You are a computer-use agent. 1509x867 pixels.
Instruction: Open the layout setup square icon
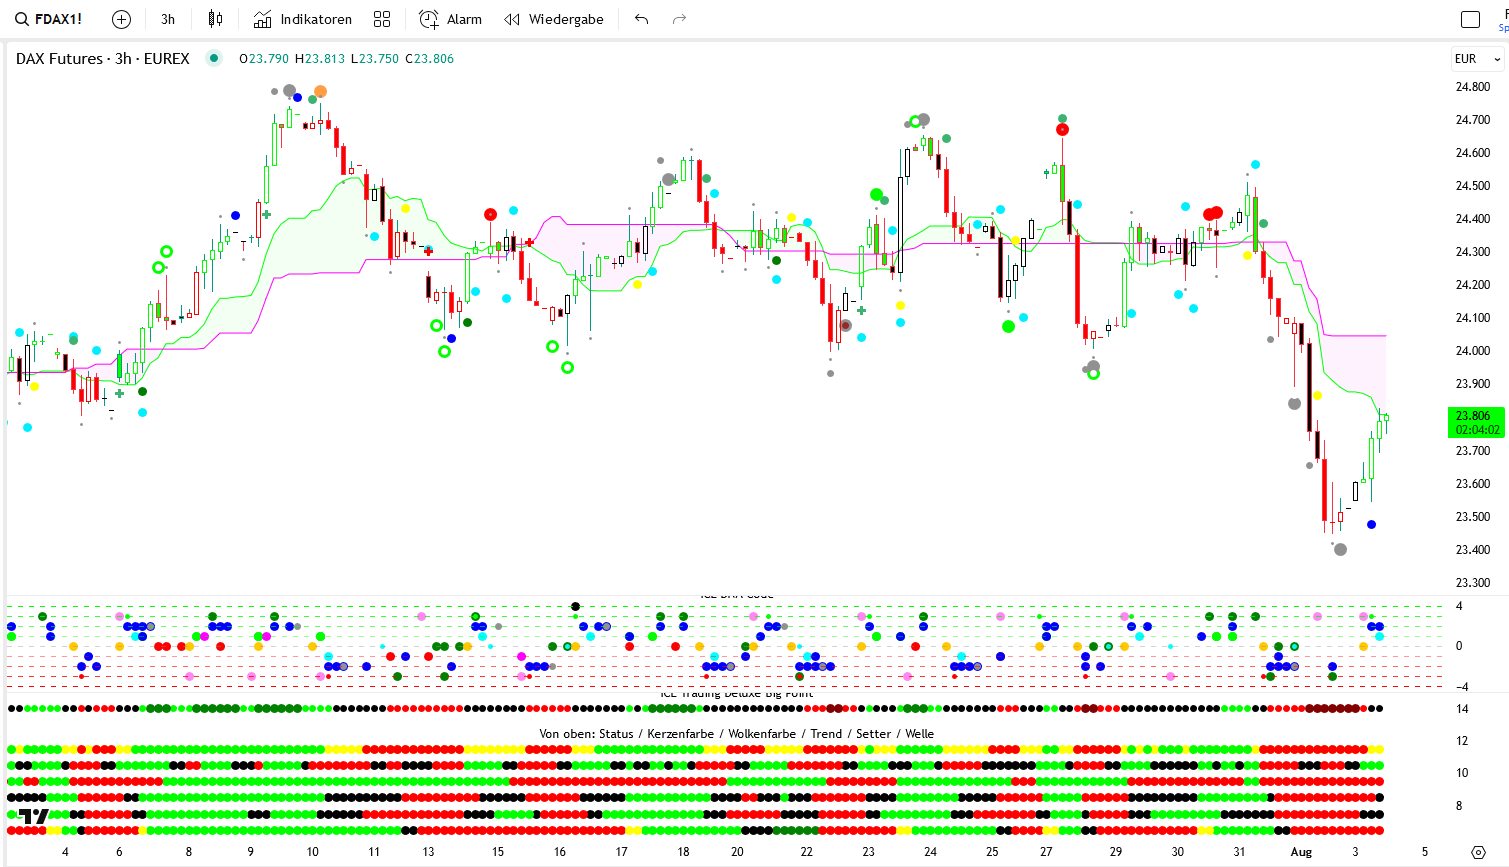click(x=1470, y=19)
